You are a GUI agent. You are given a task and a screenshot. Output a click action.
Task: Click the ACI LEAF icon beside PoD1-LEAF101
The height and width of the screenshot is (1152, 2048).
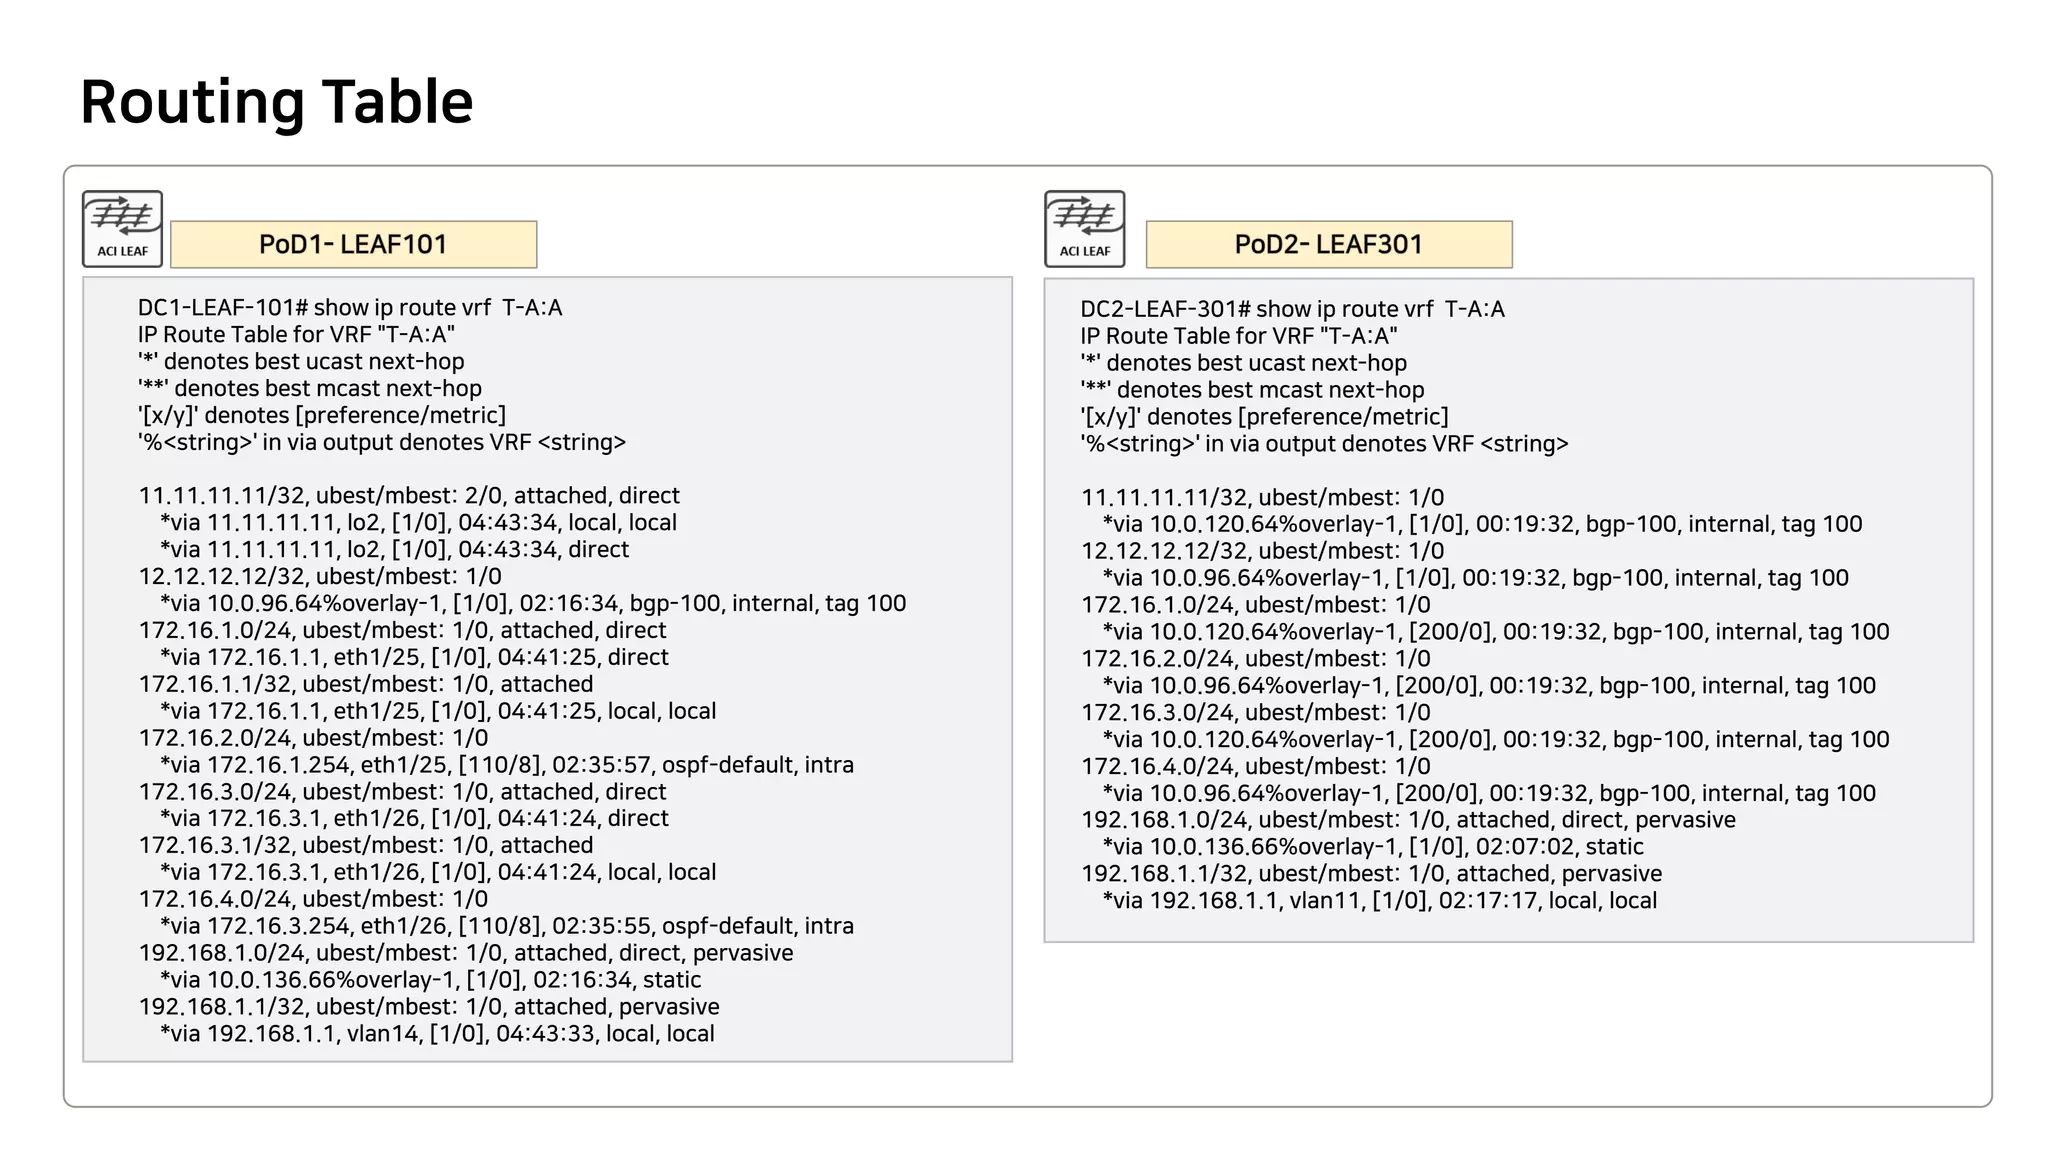(x=122, y=229)
